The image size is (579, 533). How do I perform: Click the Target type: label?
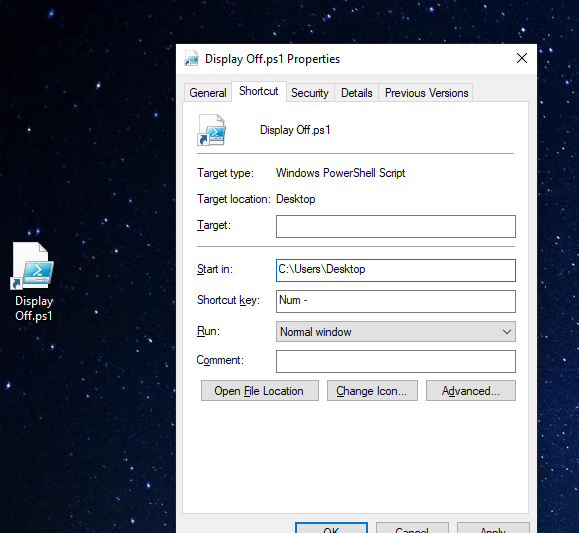point(225,173)
